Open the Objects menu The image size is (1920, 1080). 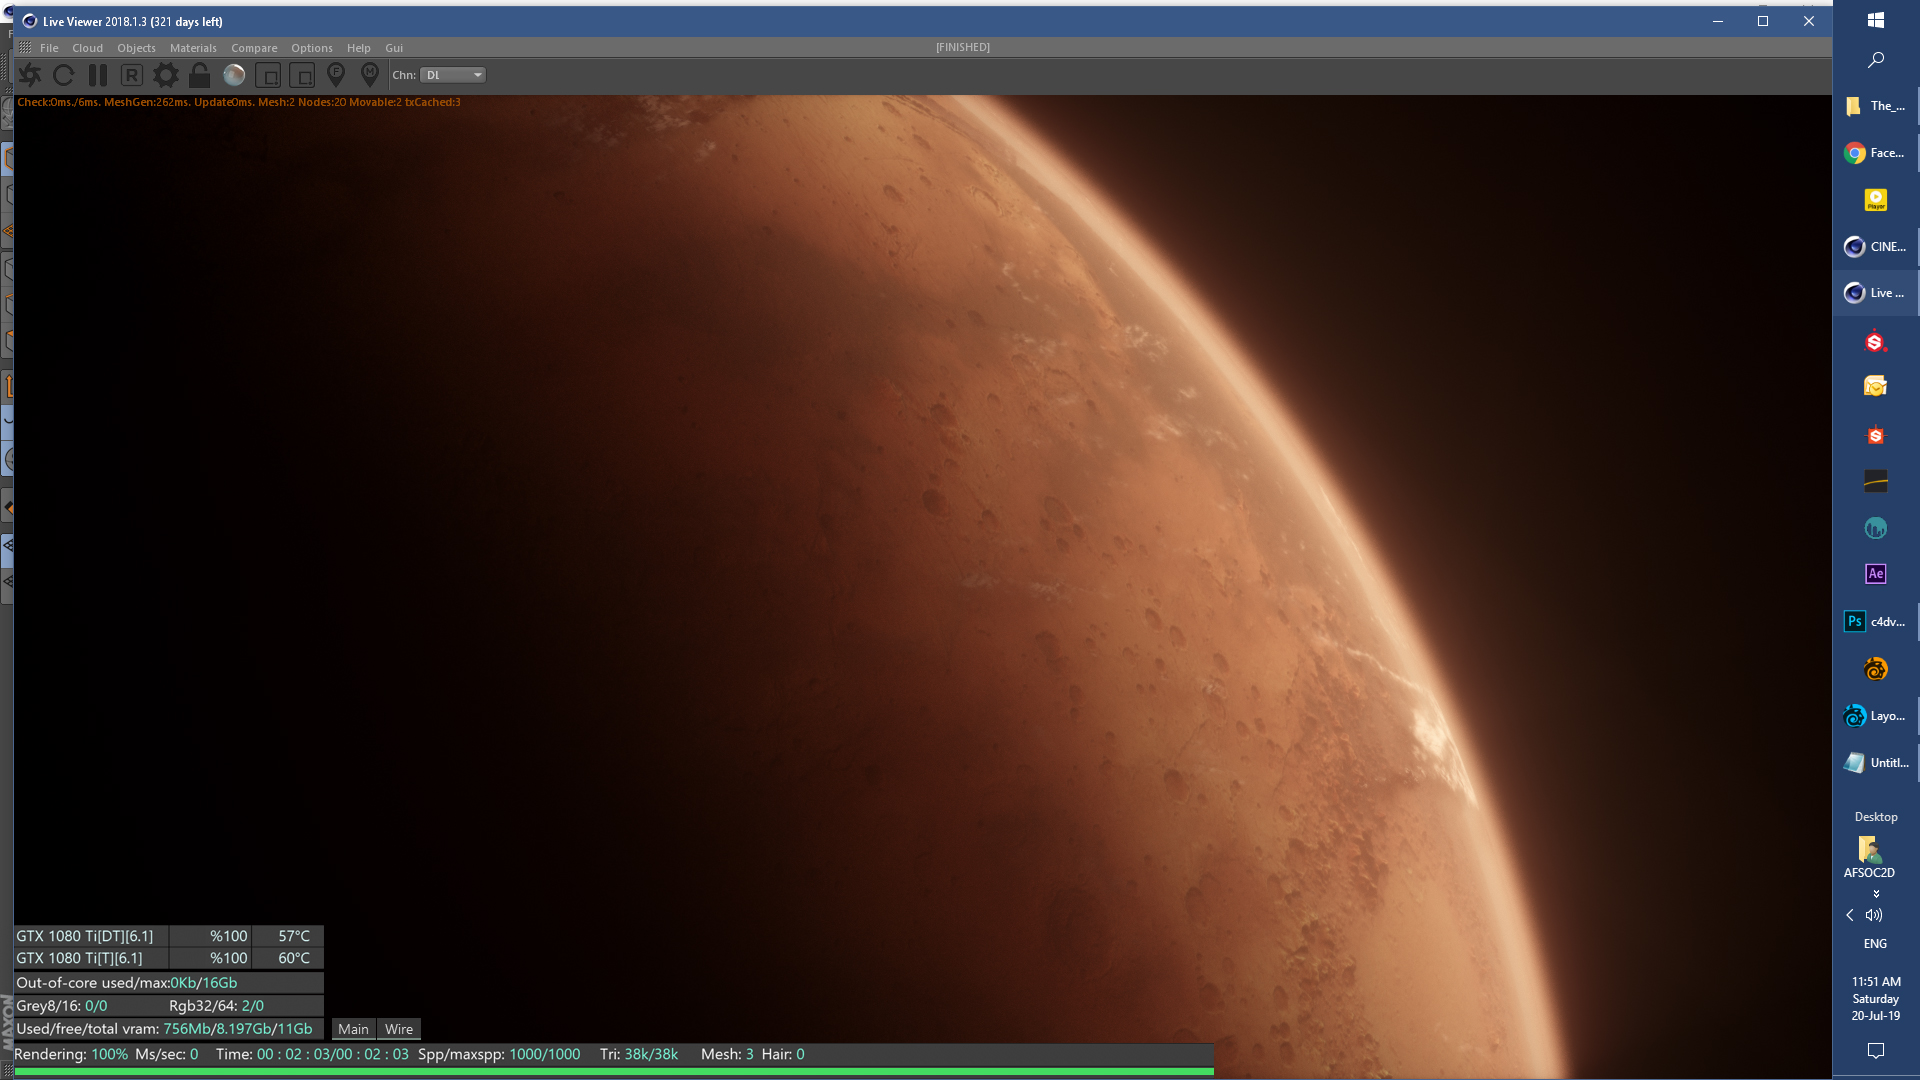tap(136, 48)
